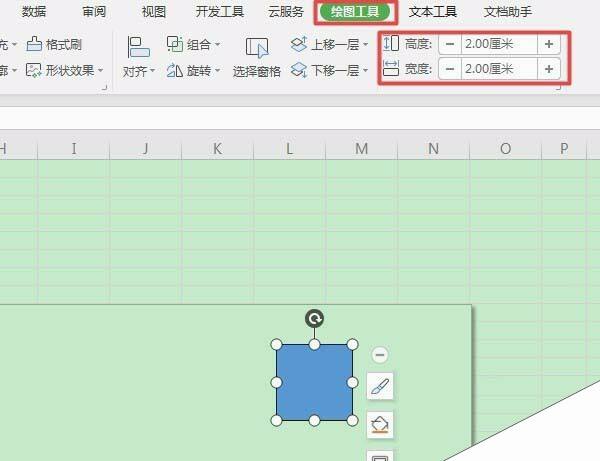Expand the 上移一层 dropdown arrow
Screen dimensions: 600x461
coord(365,45)
